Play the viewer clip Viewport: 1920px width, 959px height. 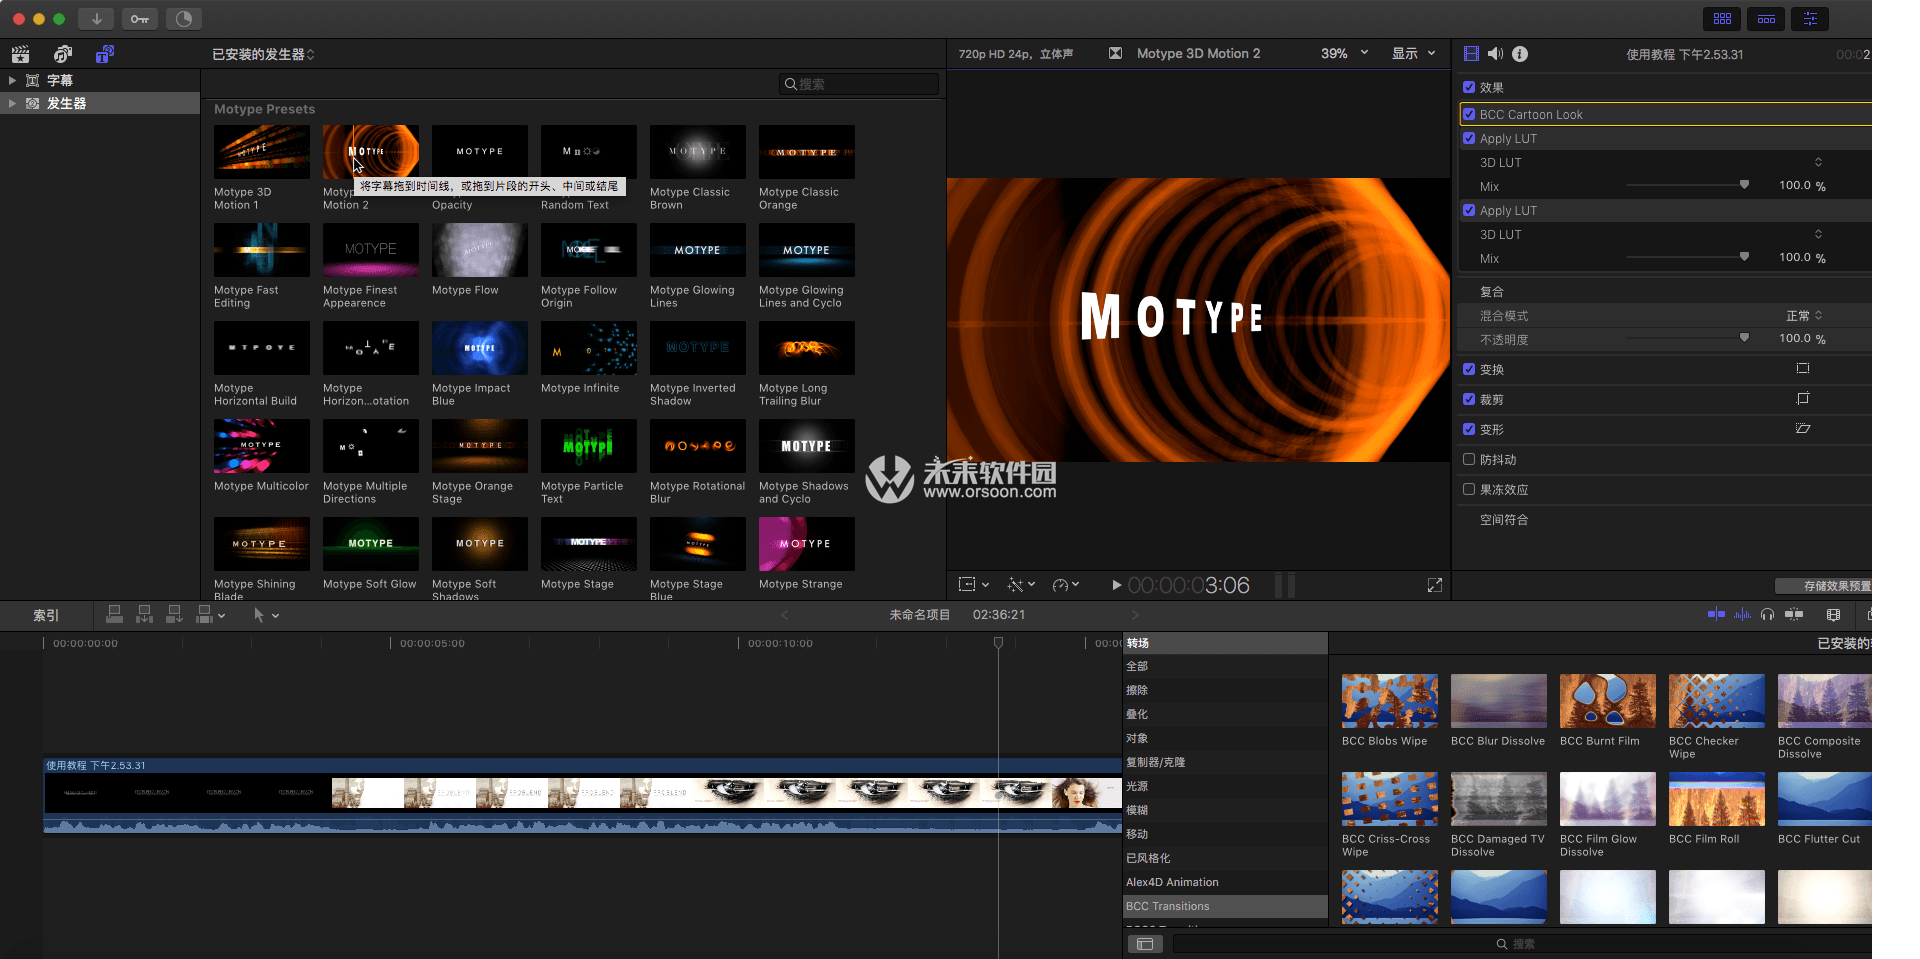click(1116, 585)
